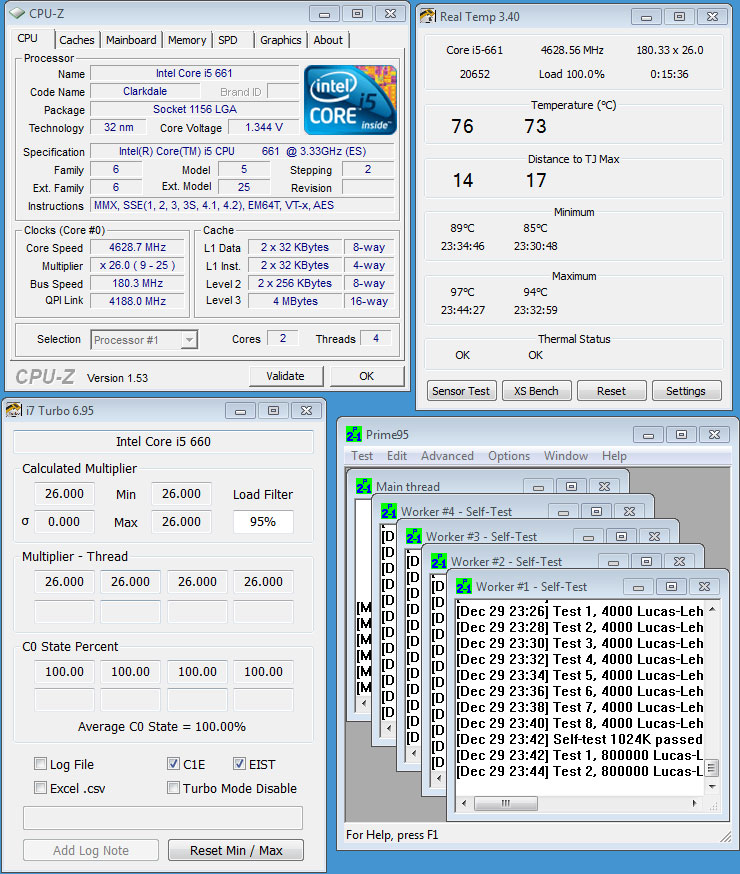The height and width of the screenshot is (874, 740).
Task: Switch to the Mainboard tab
Action: coord(132,40)
